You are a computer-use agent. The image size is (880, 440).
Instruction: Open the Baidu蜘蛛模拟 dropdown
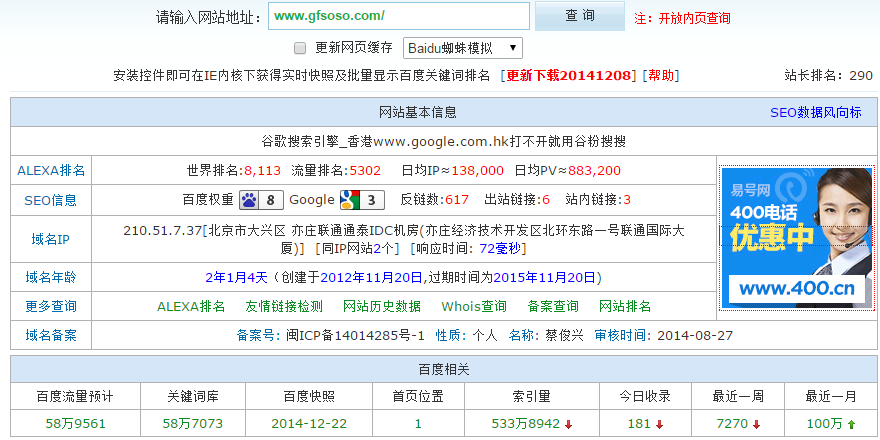462,48
